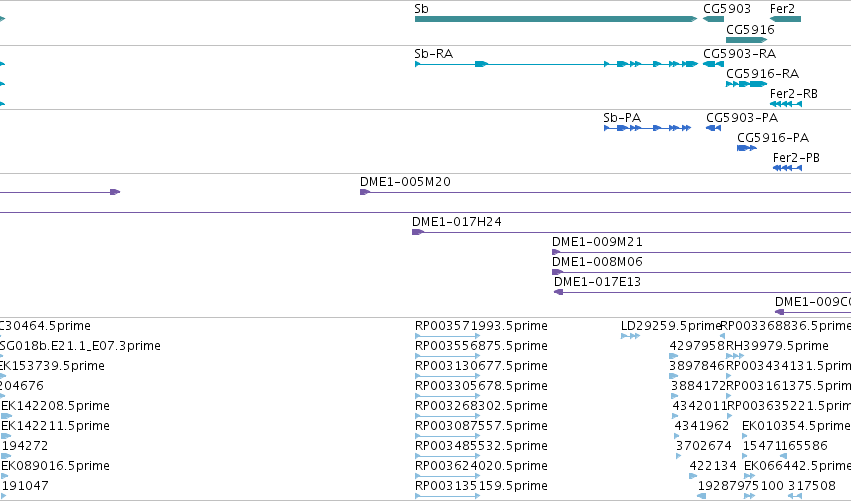
Task: Click the 191047 label
Action: point(25,486)
